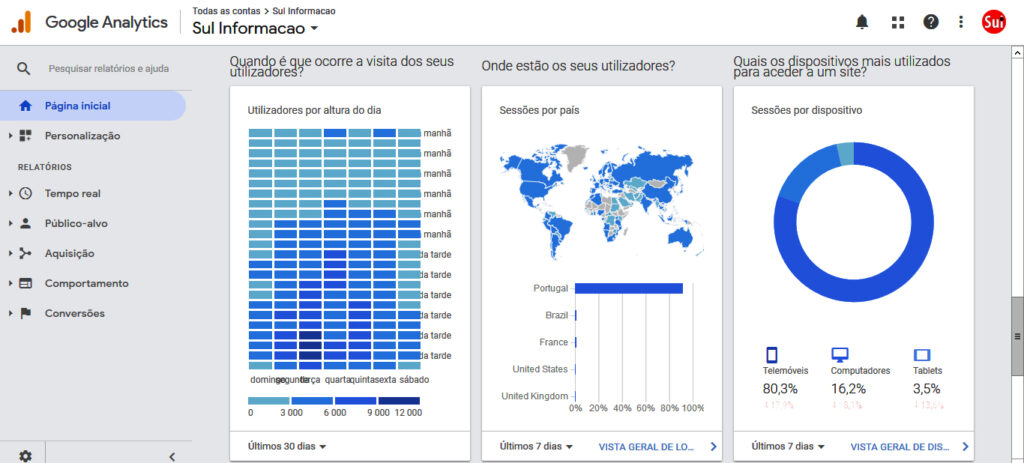This screenshot has width=1024, height=463.
Task: Expand the Aquisição tree arrow
Action: [x=10, y=253]
